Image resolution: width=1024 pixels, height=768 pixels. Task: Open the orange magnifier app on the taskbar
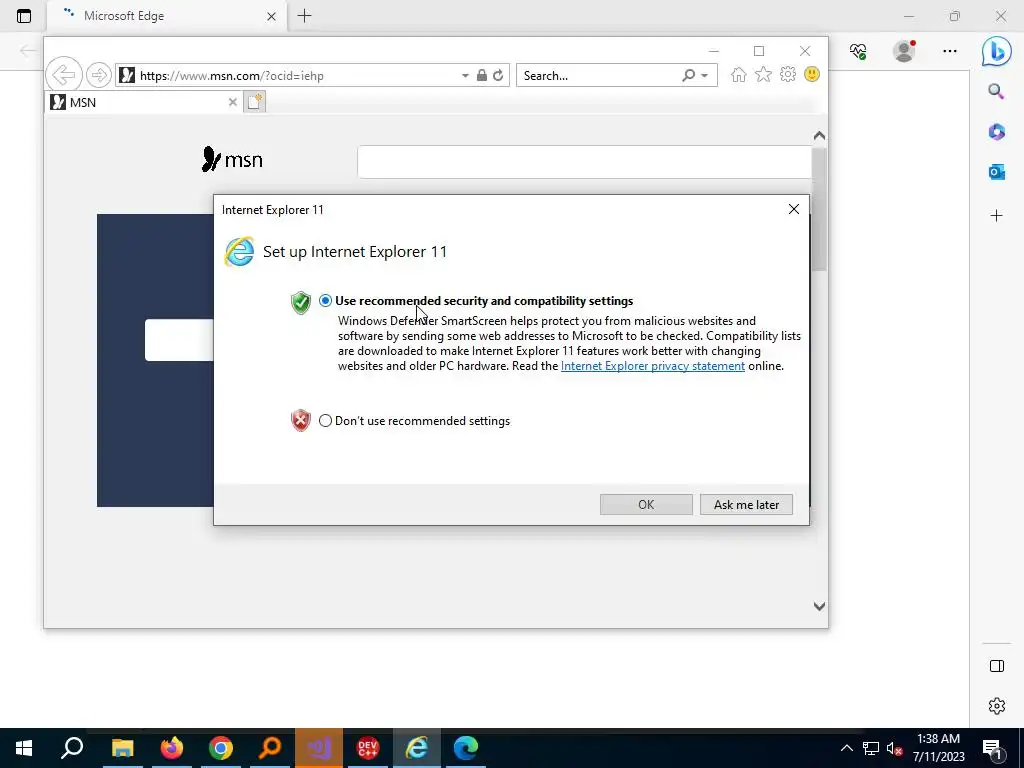(x=270, y=748)
